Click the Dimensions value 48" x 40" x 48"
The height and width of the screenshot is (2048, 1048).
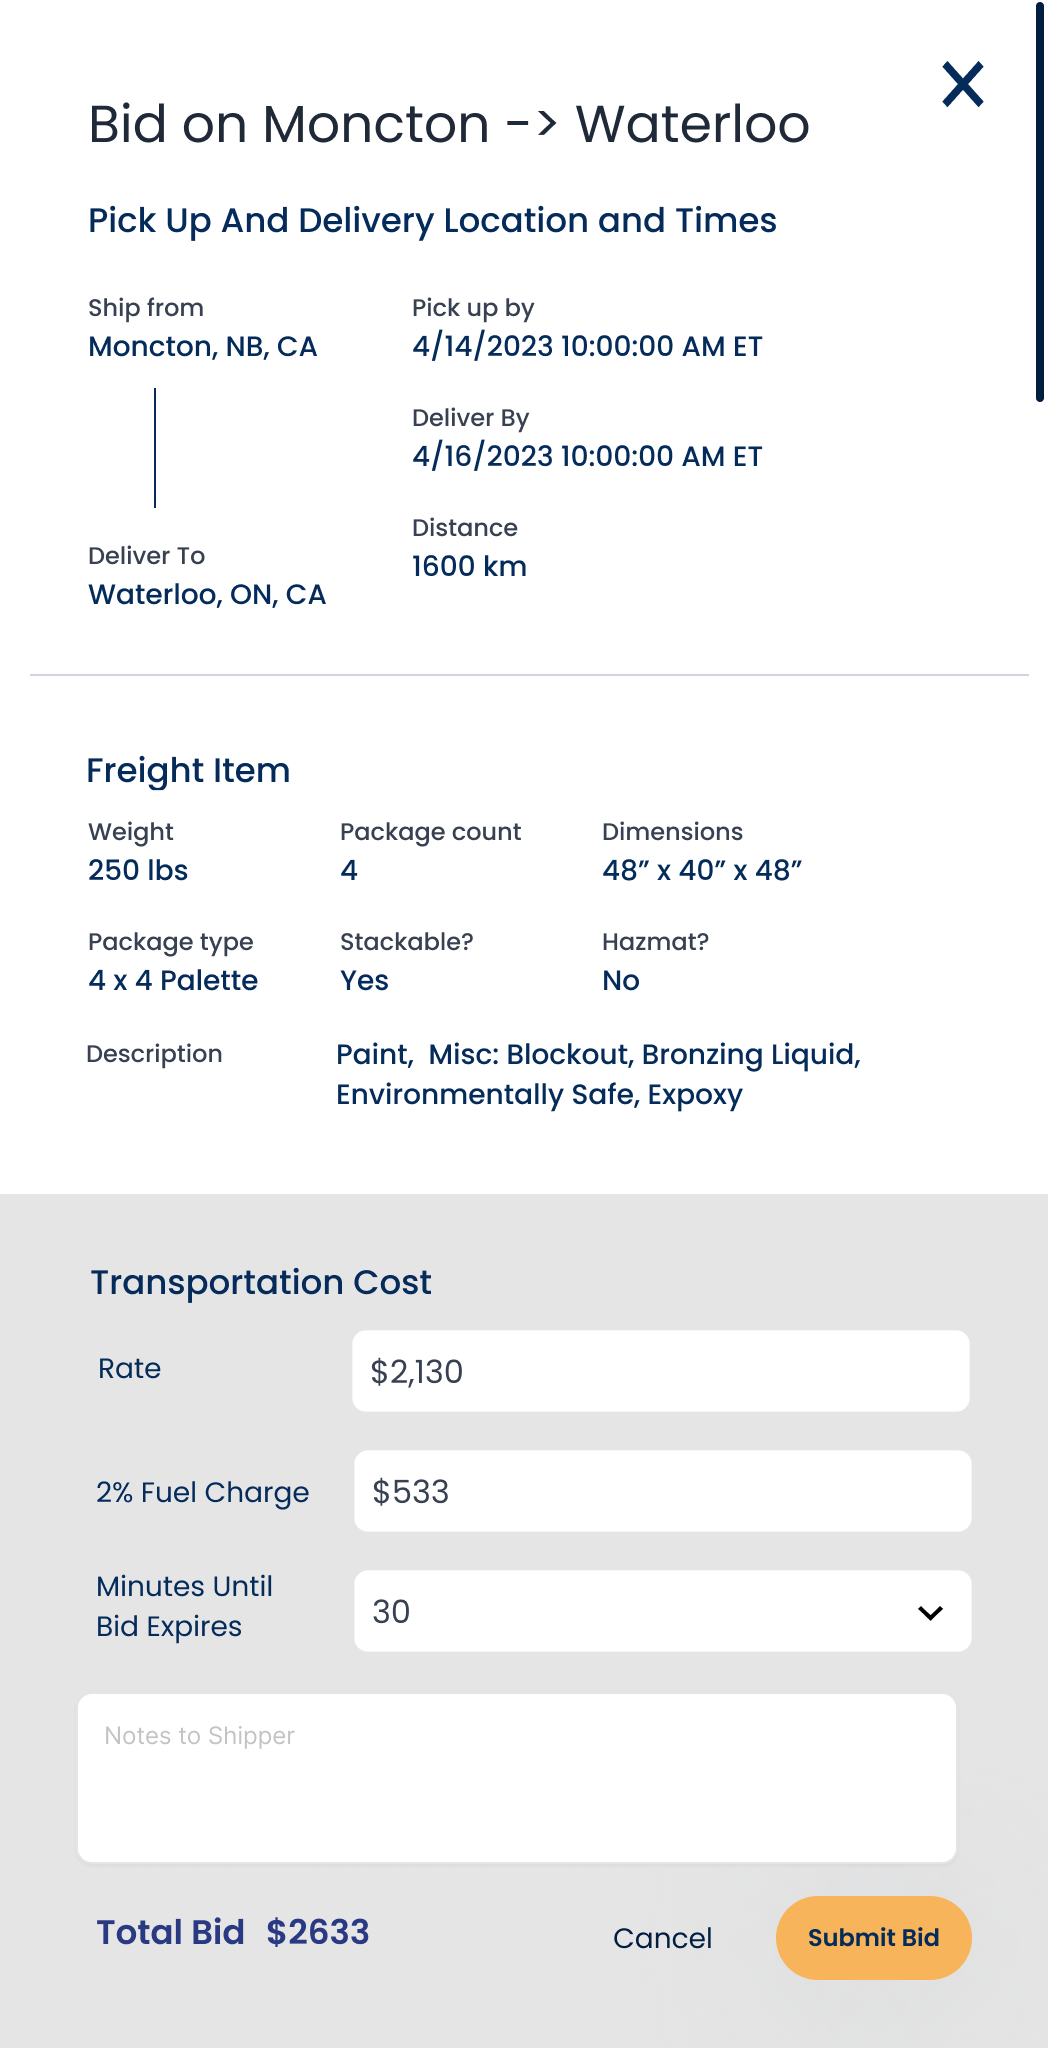point(702,871)
